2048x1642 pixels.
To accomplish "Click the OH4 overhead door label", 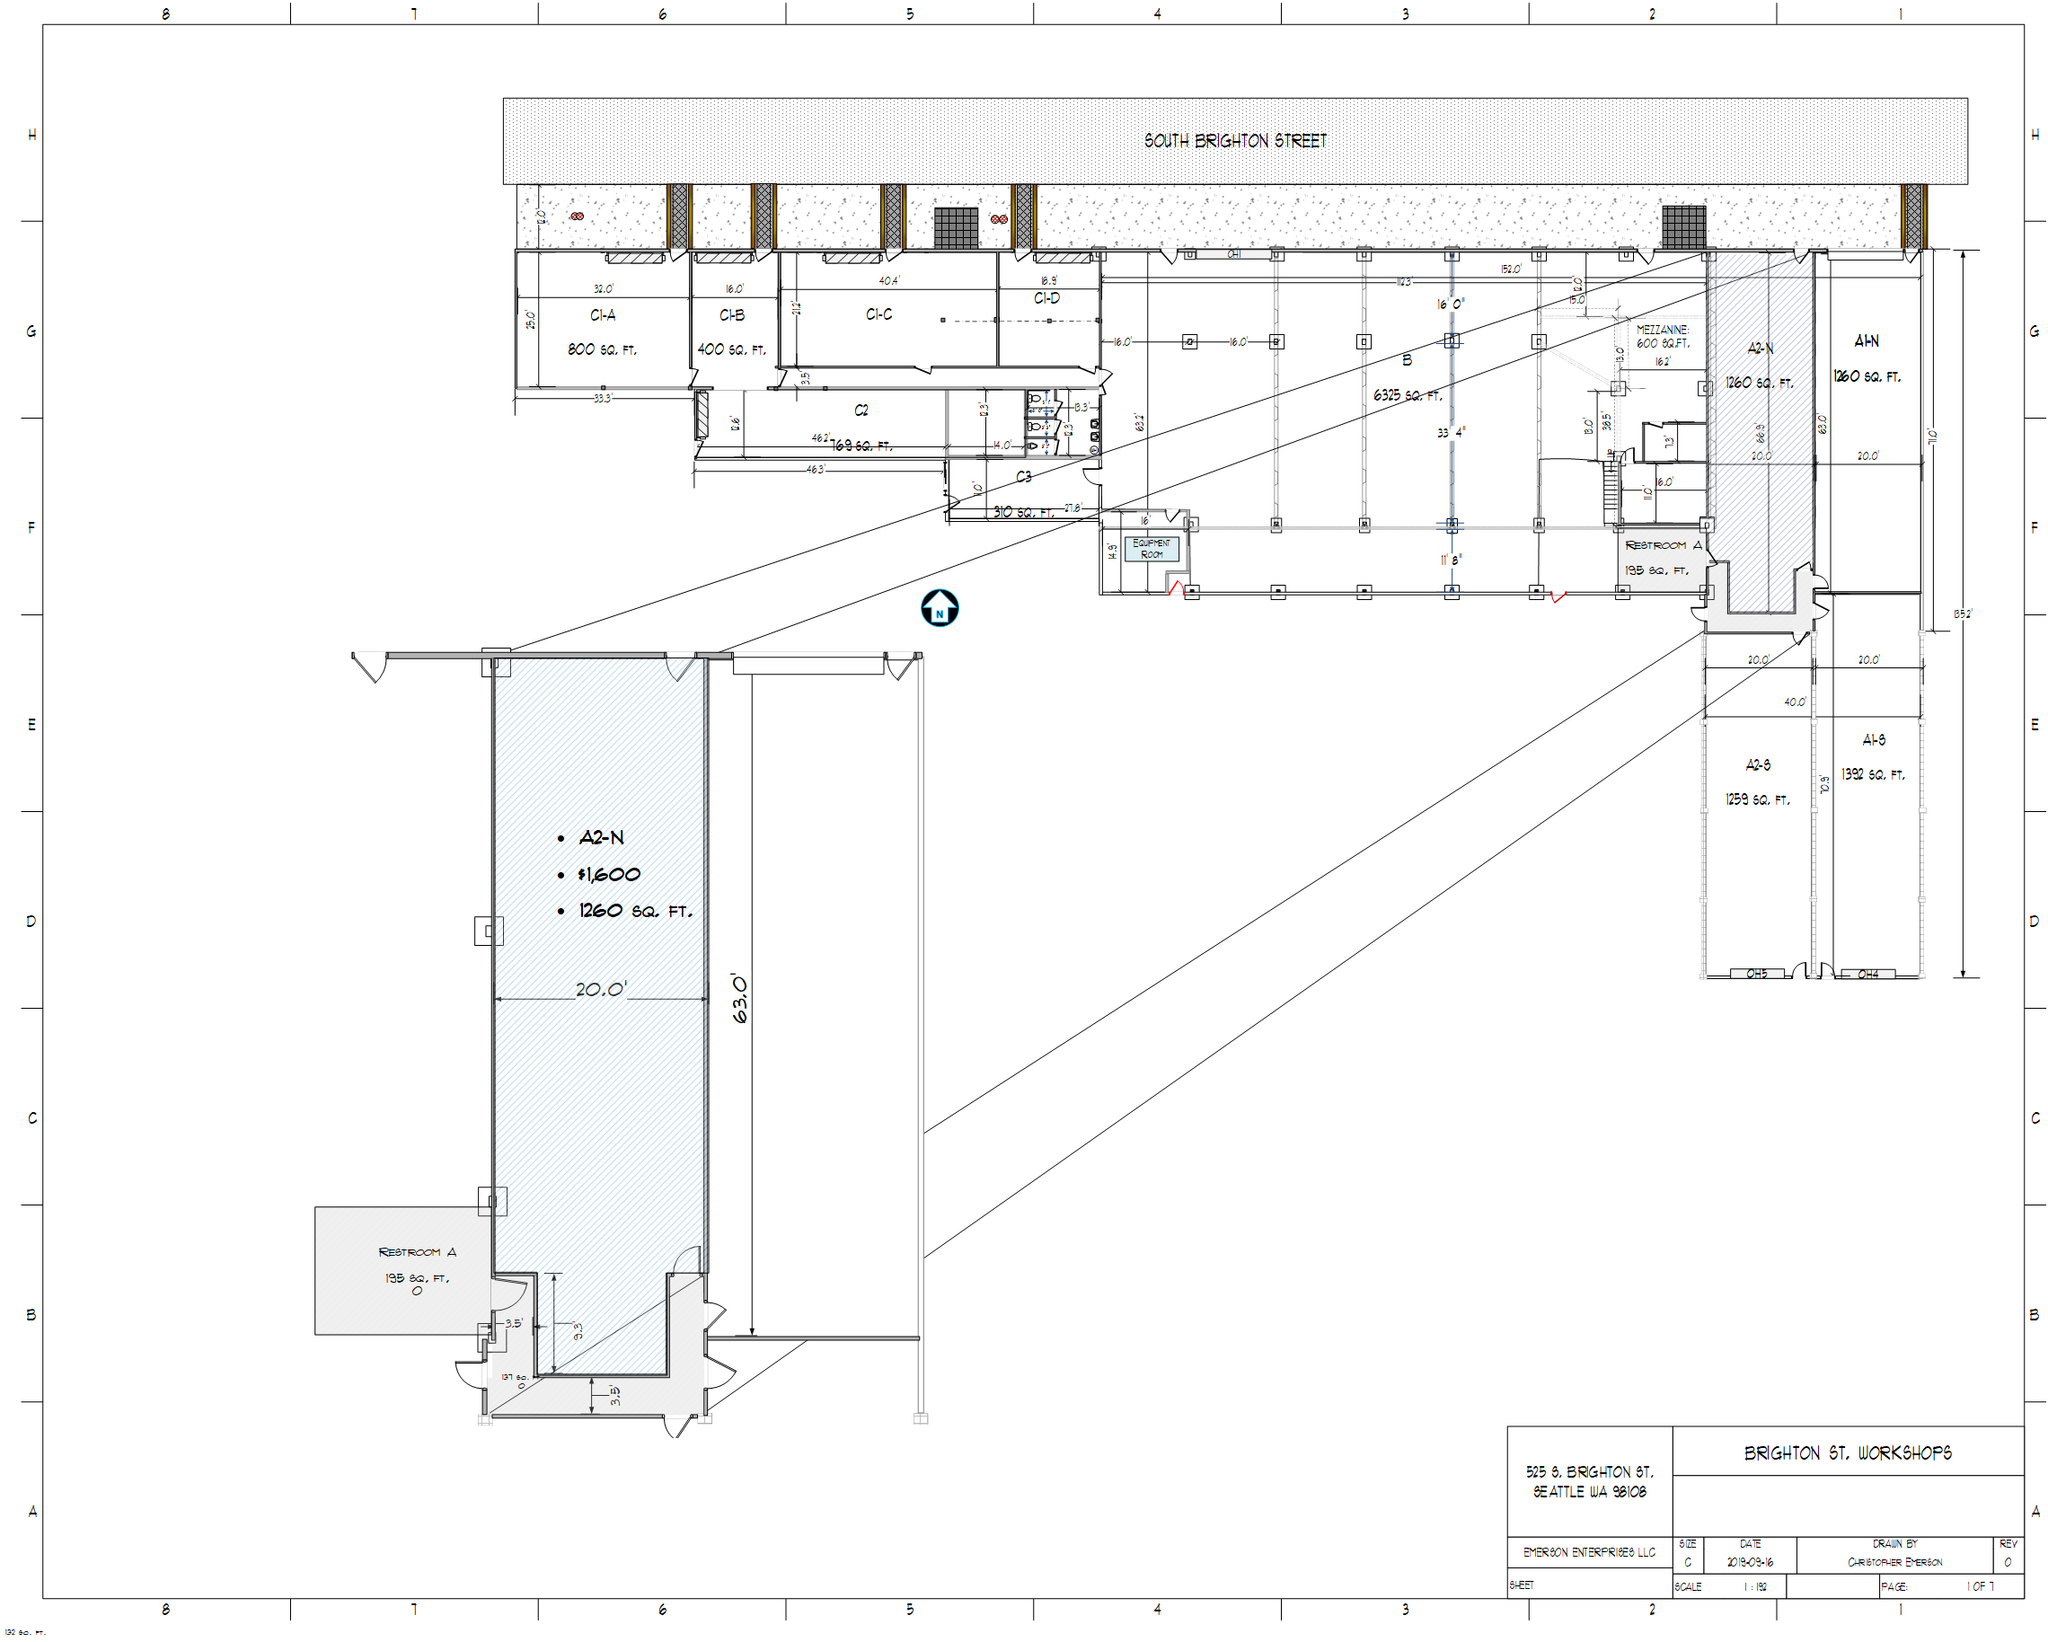I will (x=1868, y=974).
